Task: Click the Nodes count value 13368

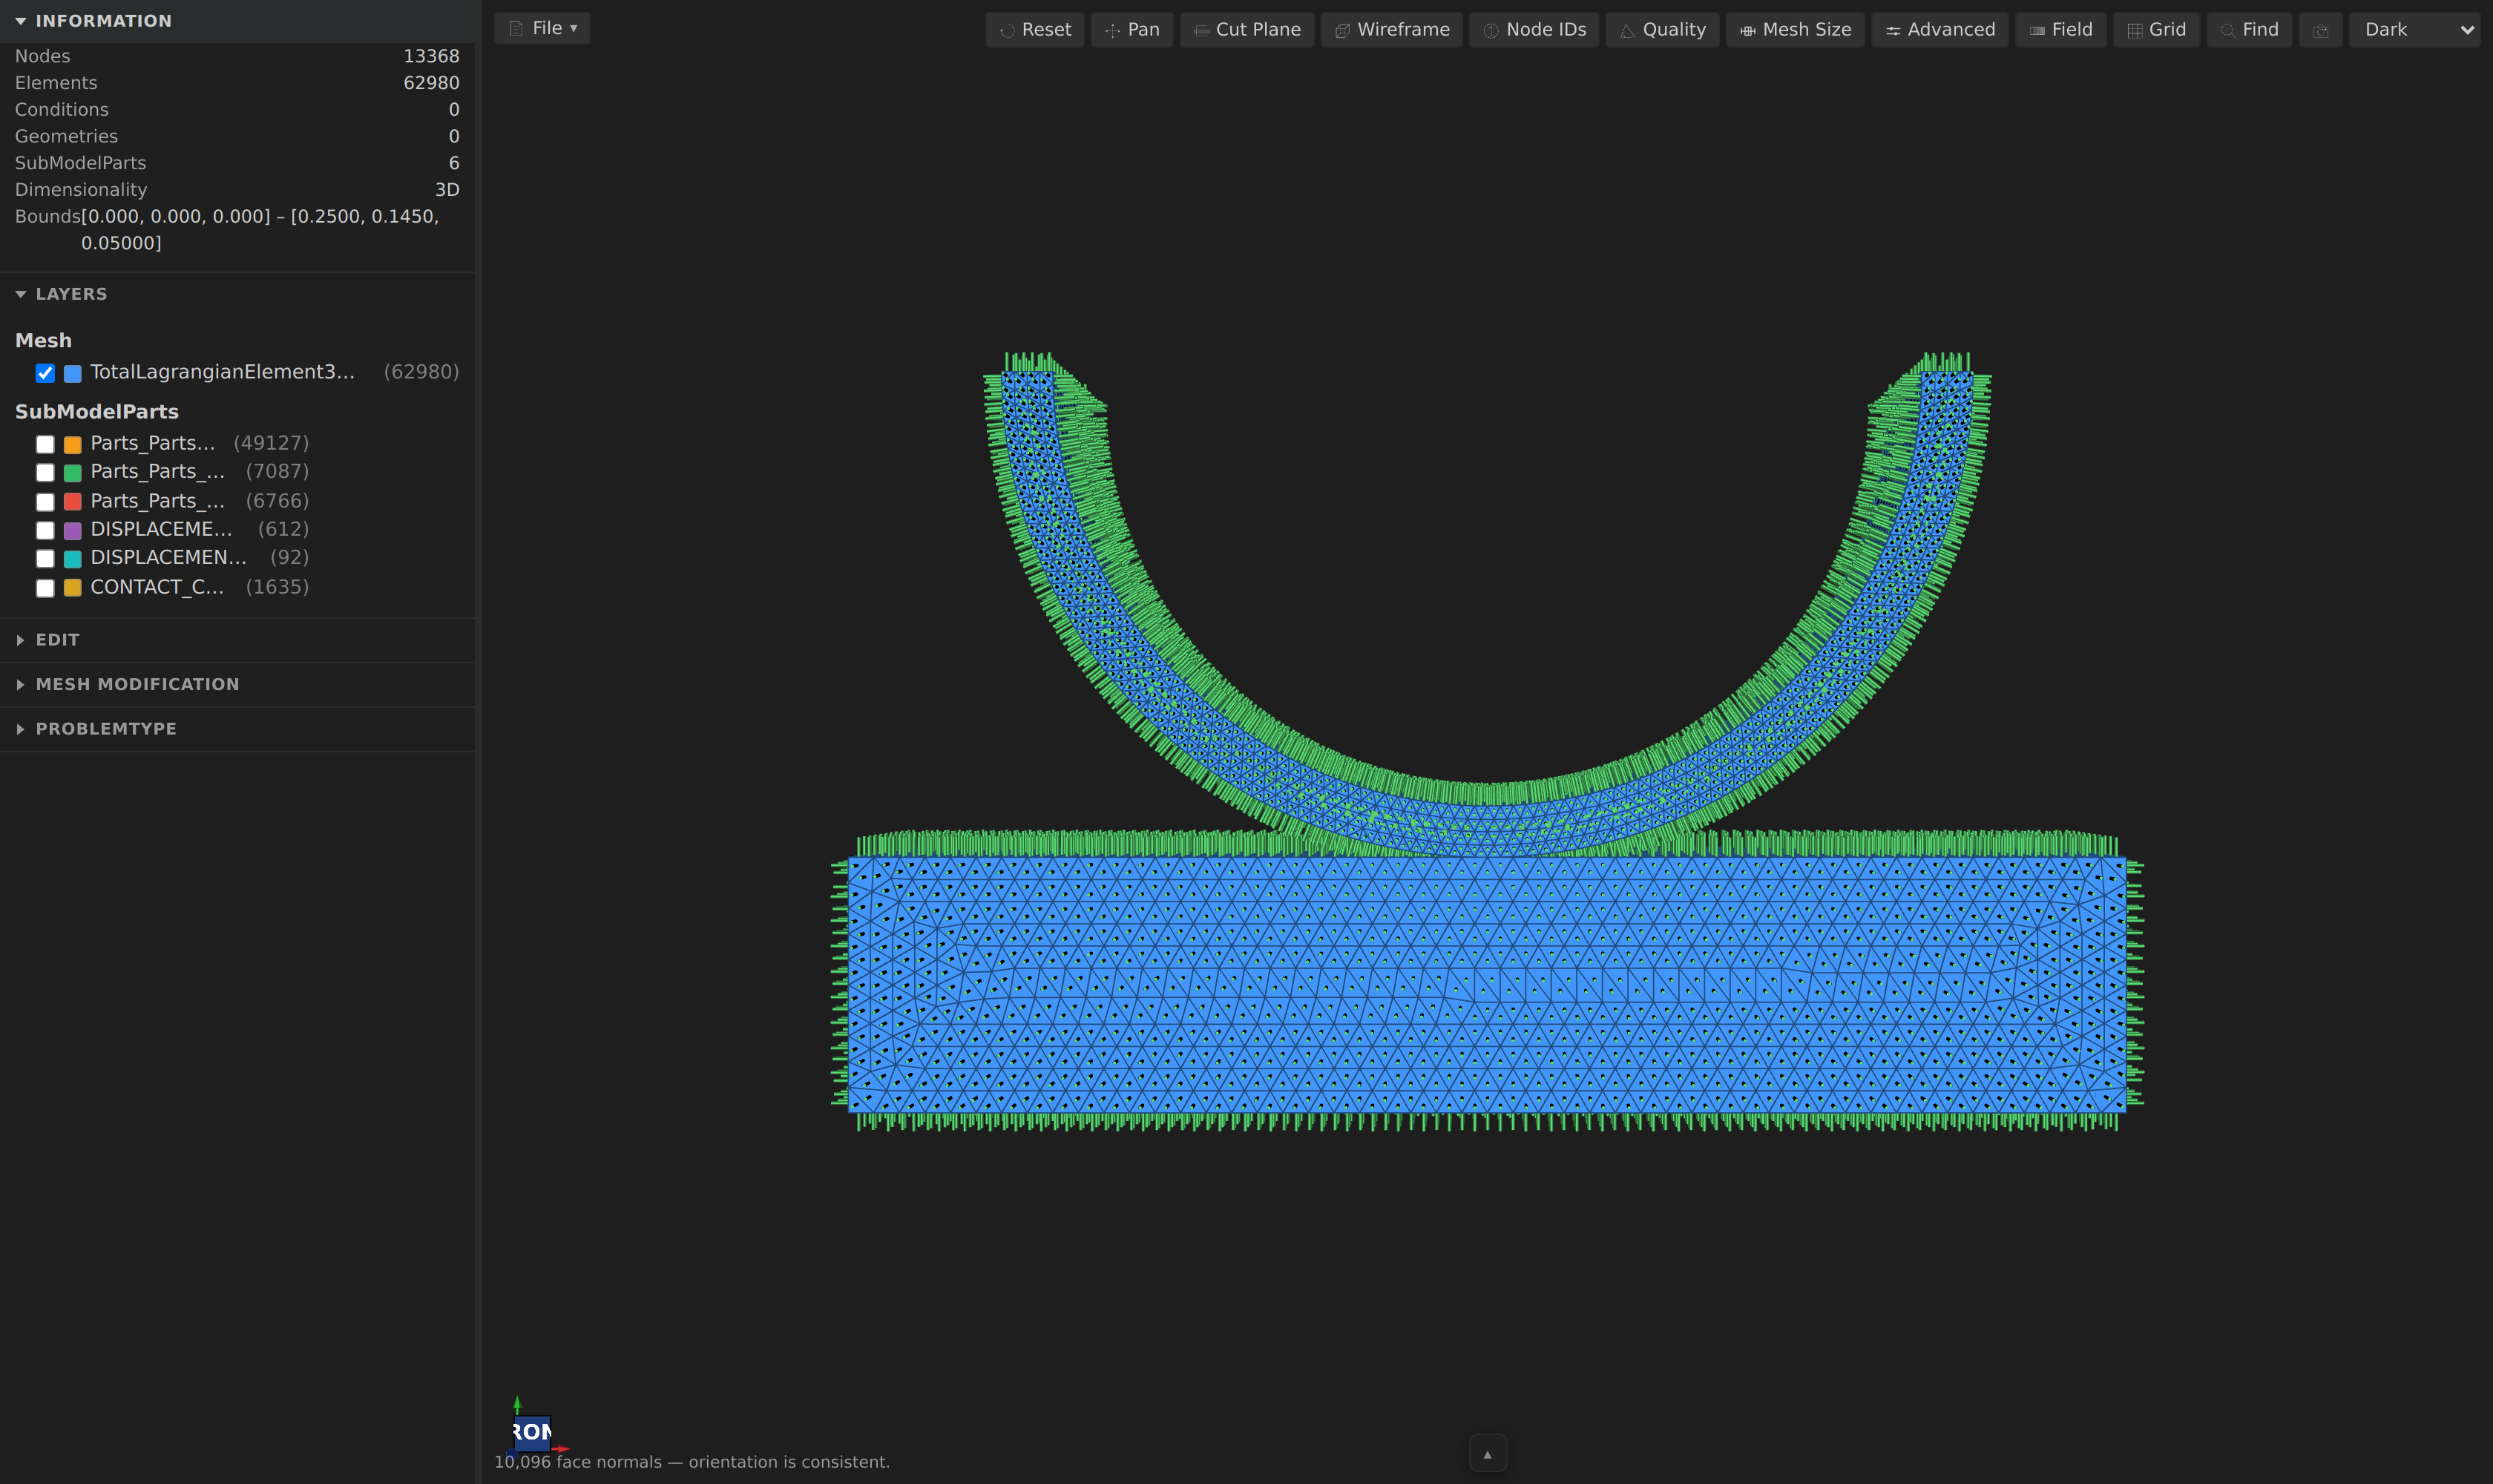Action: [x=431, y=56]
